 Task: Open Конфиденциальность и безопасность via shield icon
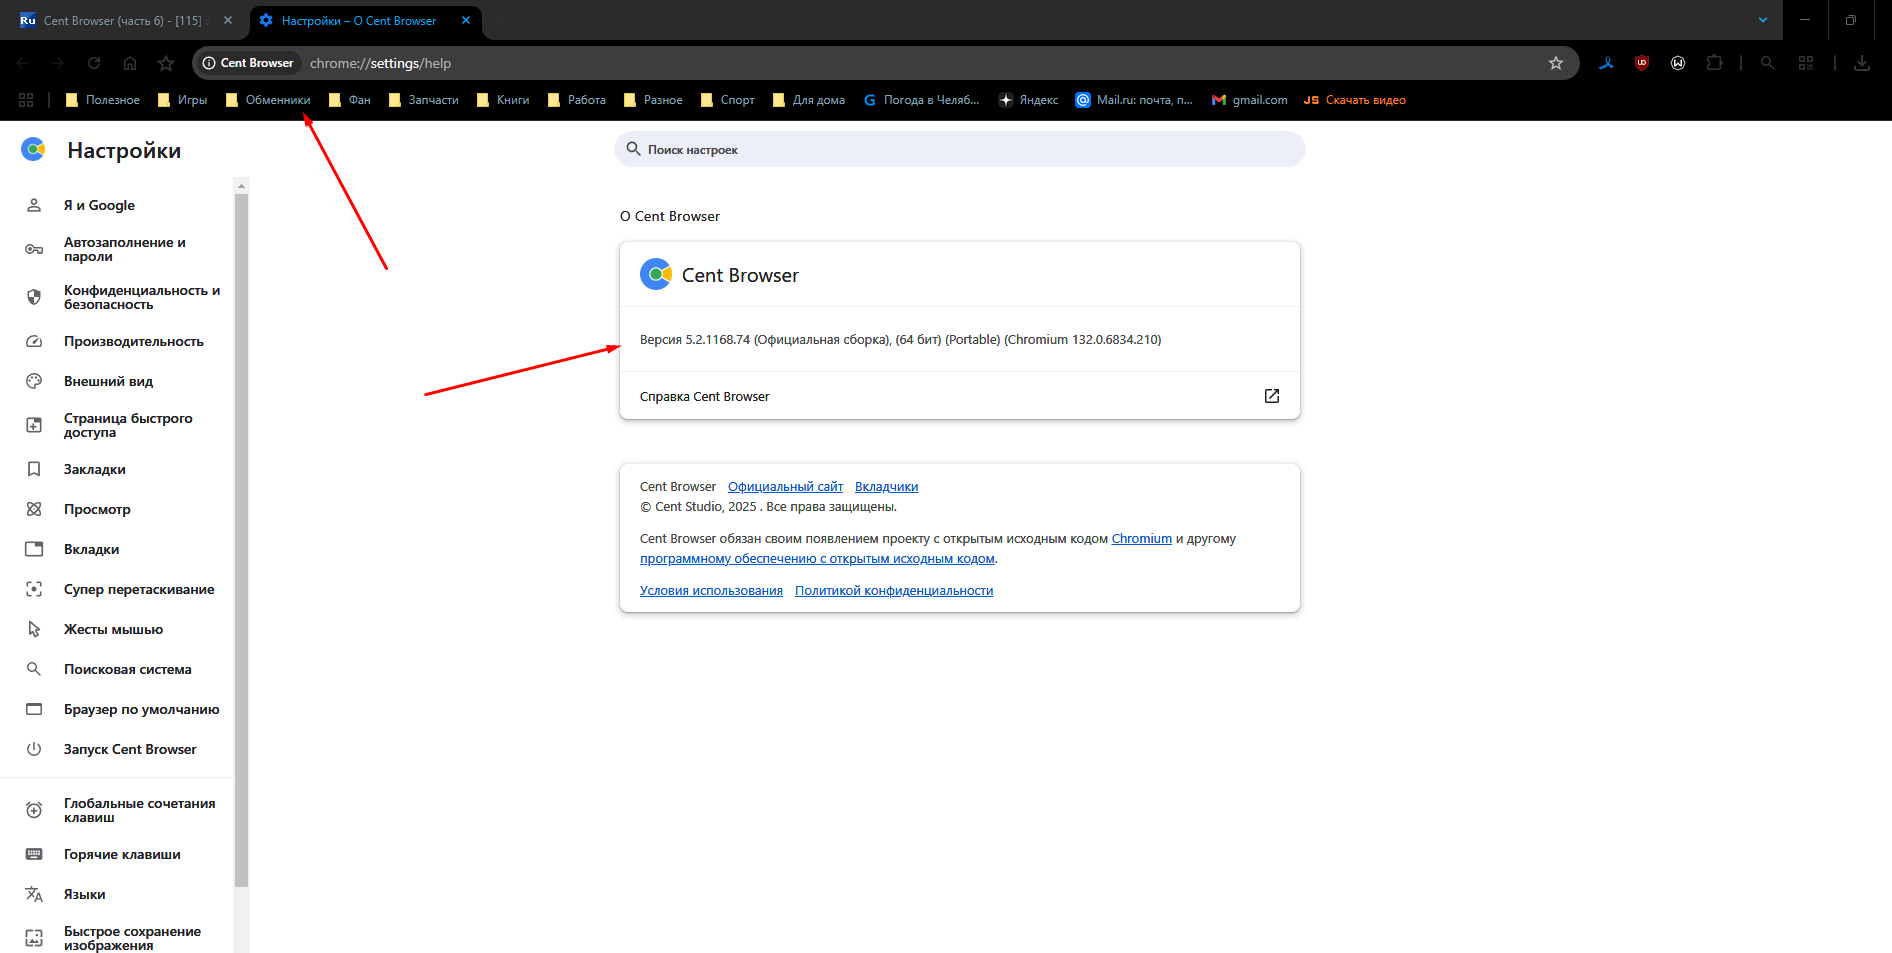coord(34,297)
